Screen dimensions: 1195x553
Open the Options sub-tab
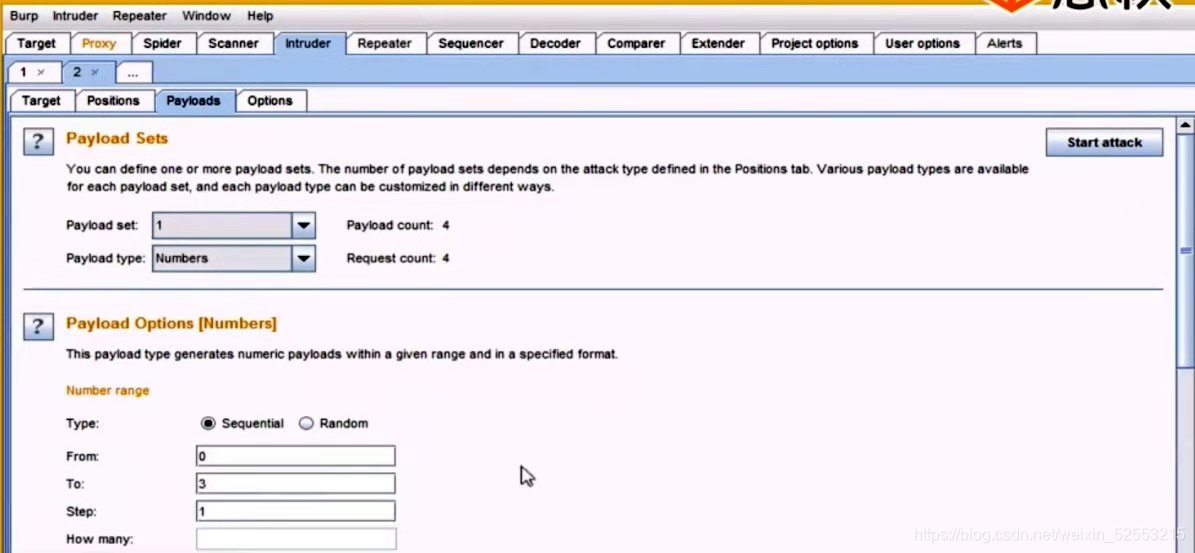[x=270, y=101]
